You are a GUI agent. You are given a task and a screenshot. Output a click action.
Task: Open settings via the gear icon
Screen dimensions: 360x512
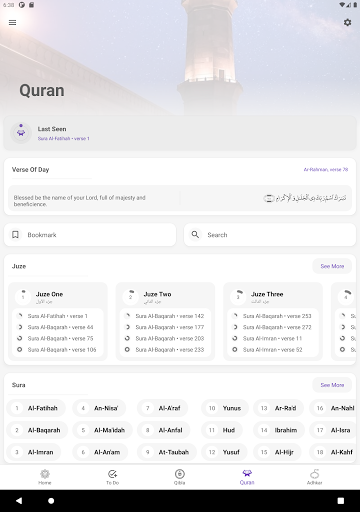coord(347,22)
